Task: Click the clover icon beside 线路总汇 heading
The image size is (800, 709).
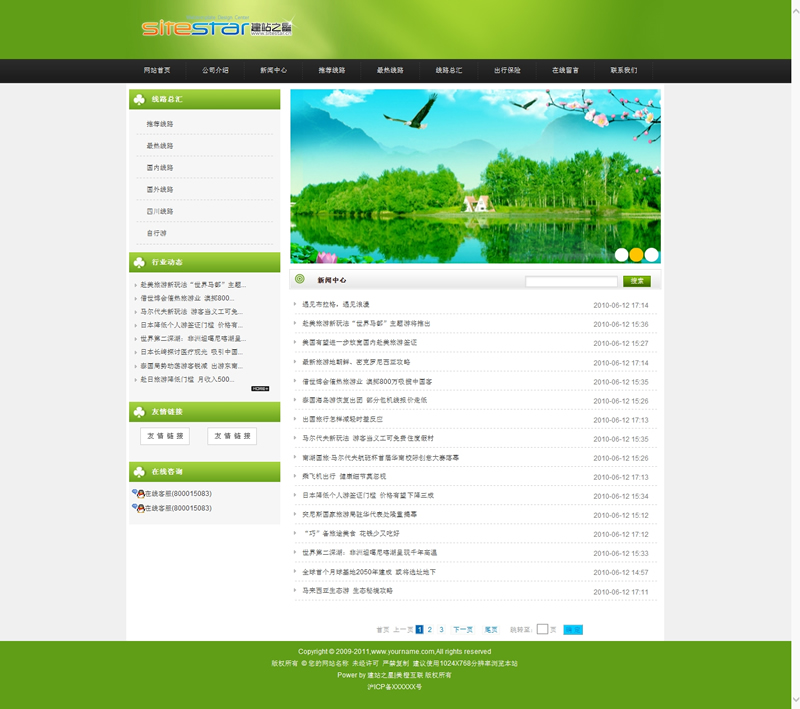Action: (138, 99)
